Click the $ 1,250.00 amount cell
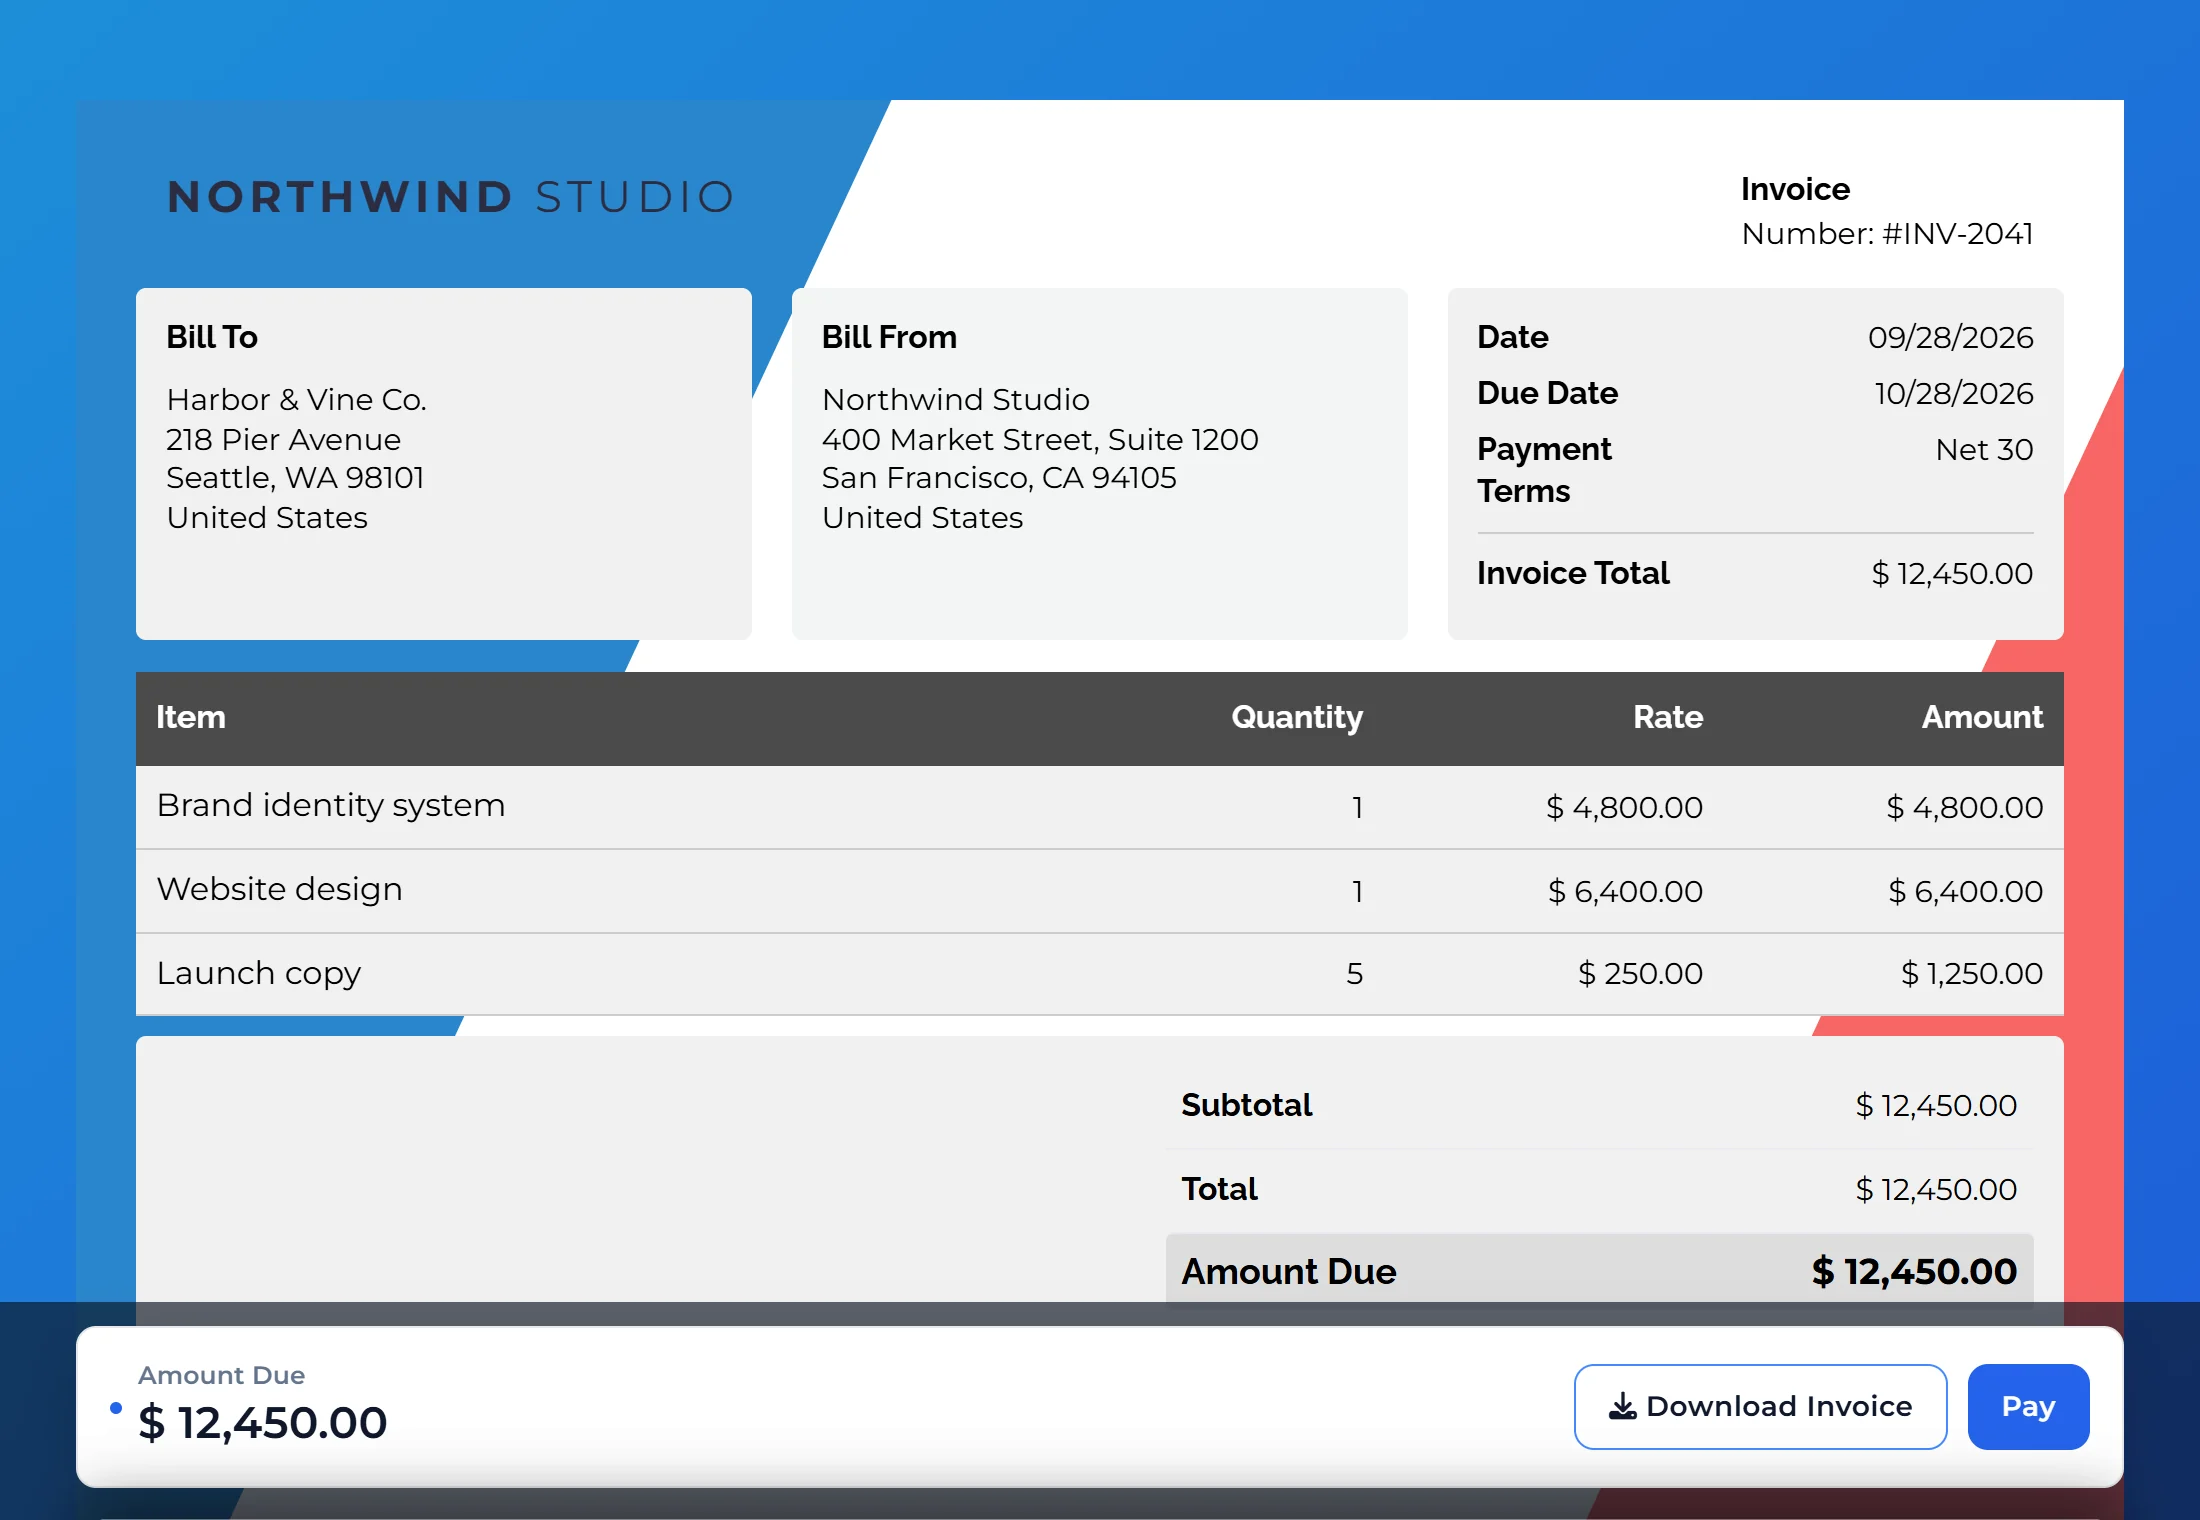The width and height of the screenshot is (2200, 1520). click(x=1972, y=973)
